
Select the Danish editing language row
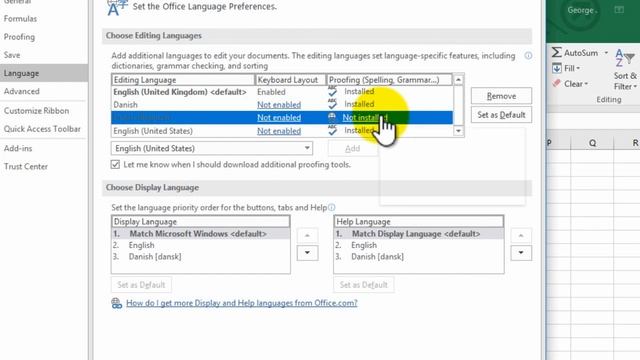click(282, 104)
